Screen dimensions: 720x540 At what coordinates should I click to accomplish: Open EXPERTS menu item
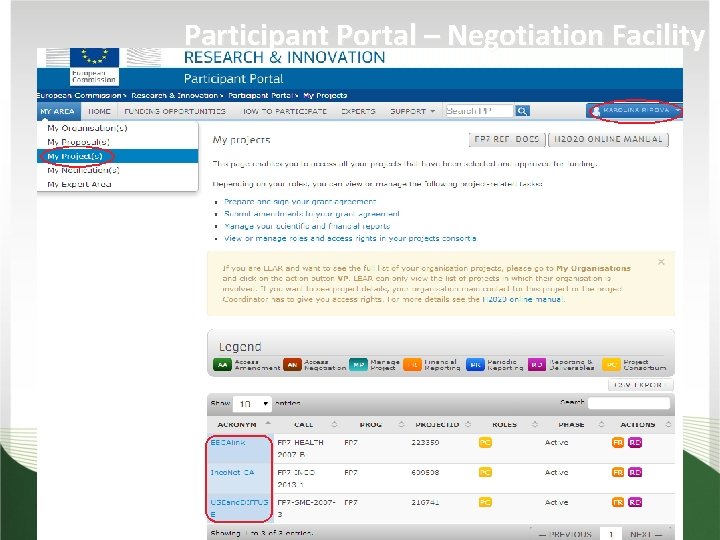358,111
